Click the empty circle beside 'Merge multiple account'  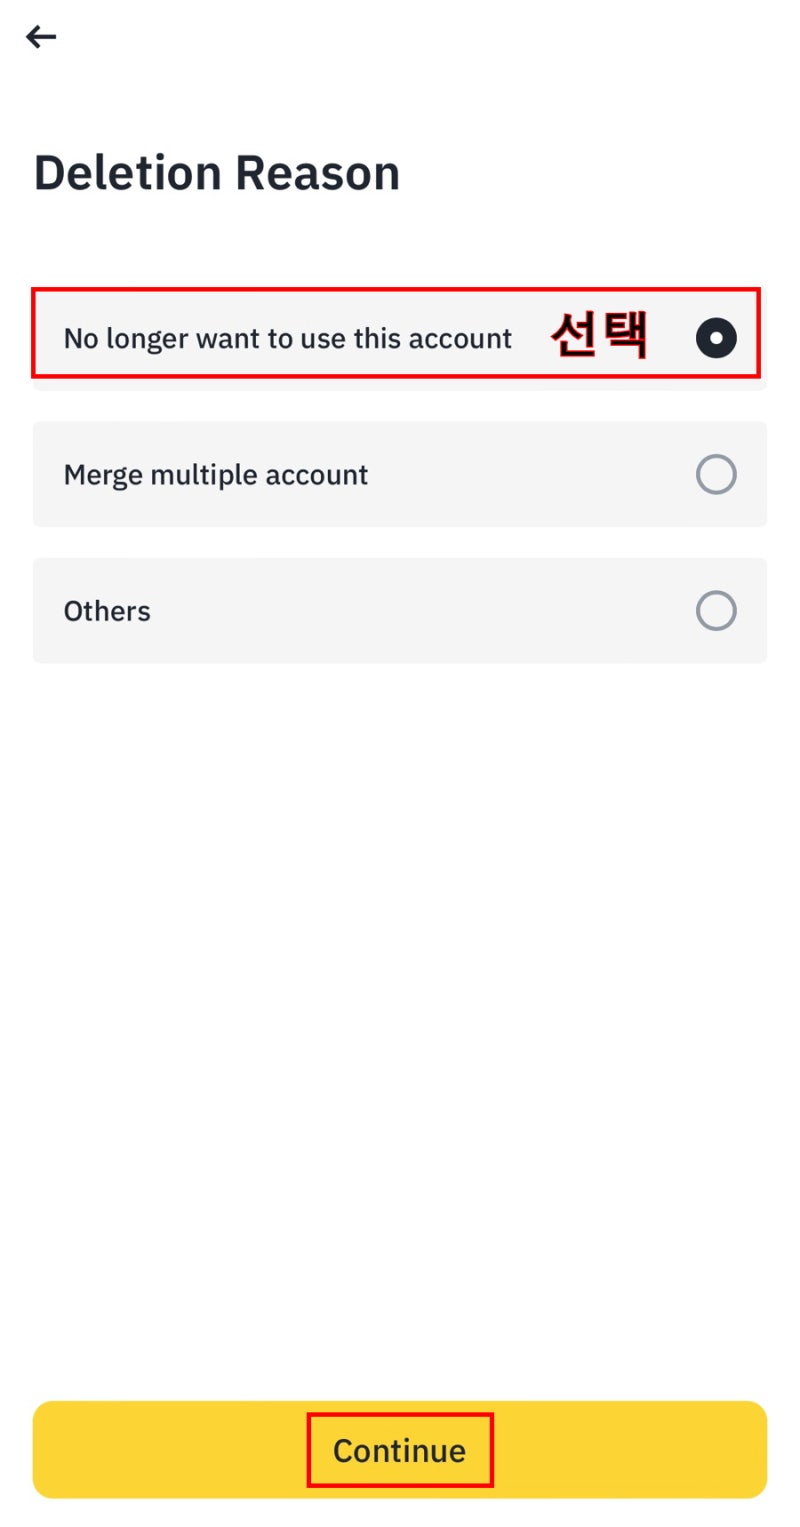click(x=716, y=474)
